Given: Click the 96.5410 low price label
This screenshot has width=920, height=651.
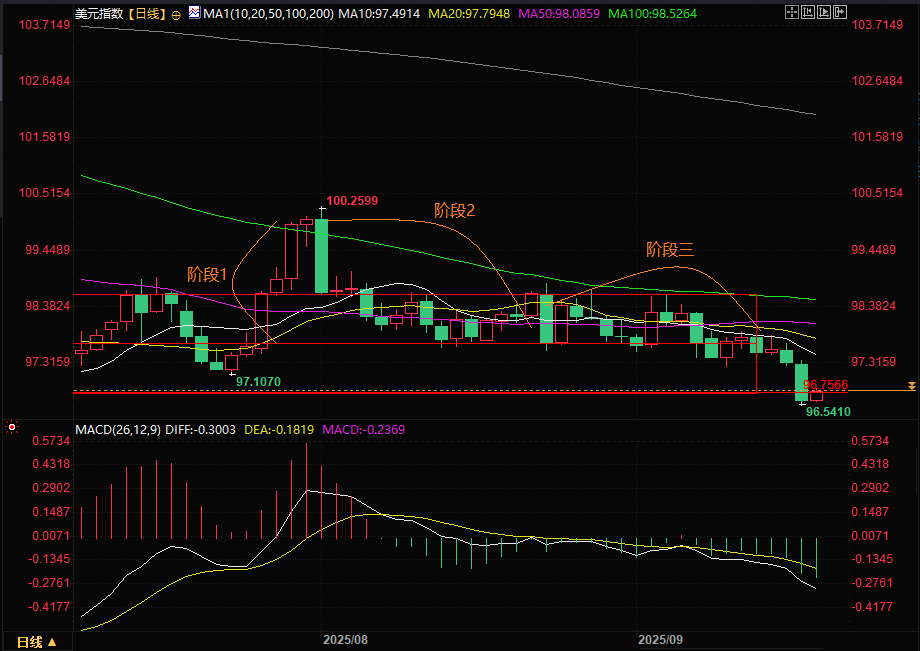Looking at the screenshot, I should coord(828,412).
